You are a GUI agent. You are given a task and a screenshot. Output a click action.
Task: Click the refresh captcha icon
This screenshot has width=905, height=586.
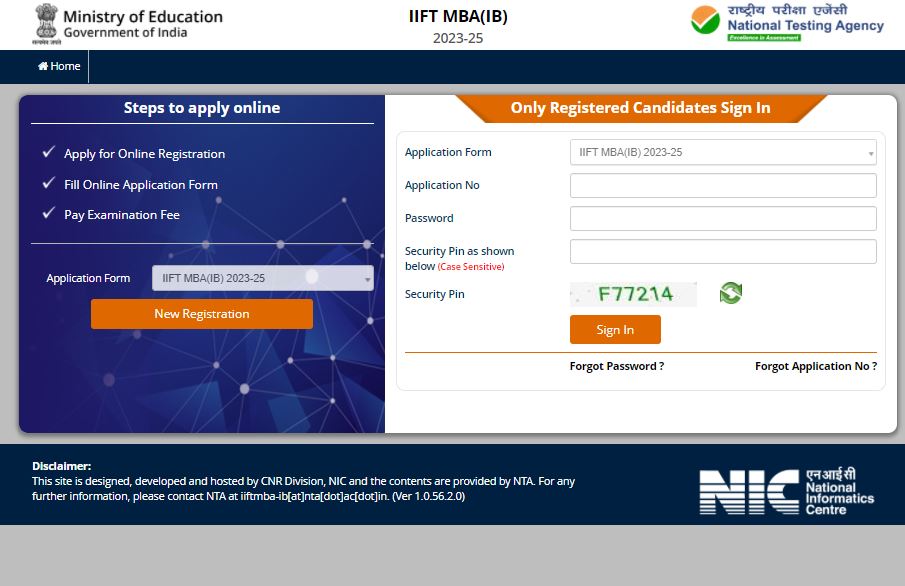point(729,292)
